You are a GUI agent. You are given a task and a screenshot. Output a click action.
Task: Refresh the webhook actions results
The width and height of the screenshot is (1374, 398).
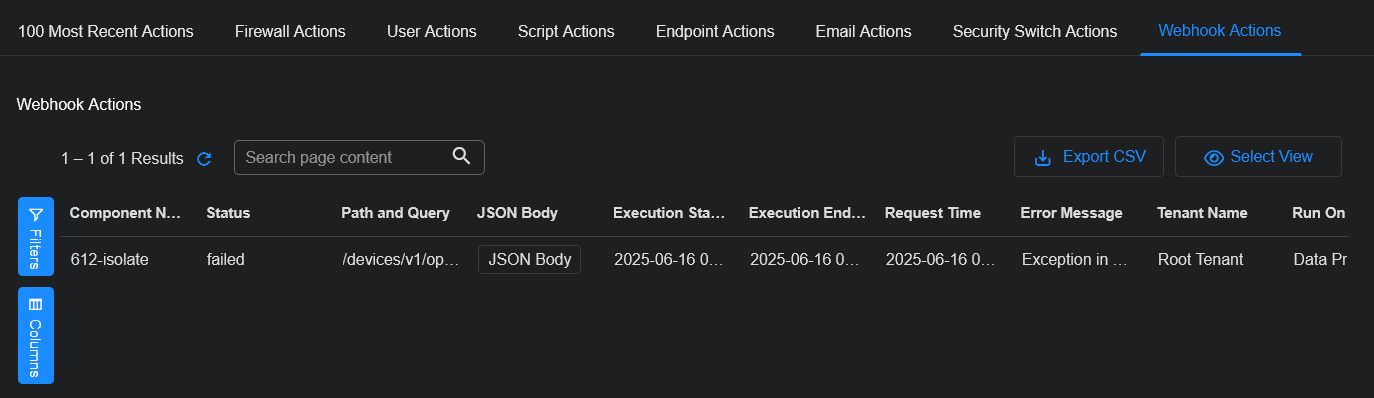pyautogui.click(x=204, y=158)
